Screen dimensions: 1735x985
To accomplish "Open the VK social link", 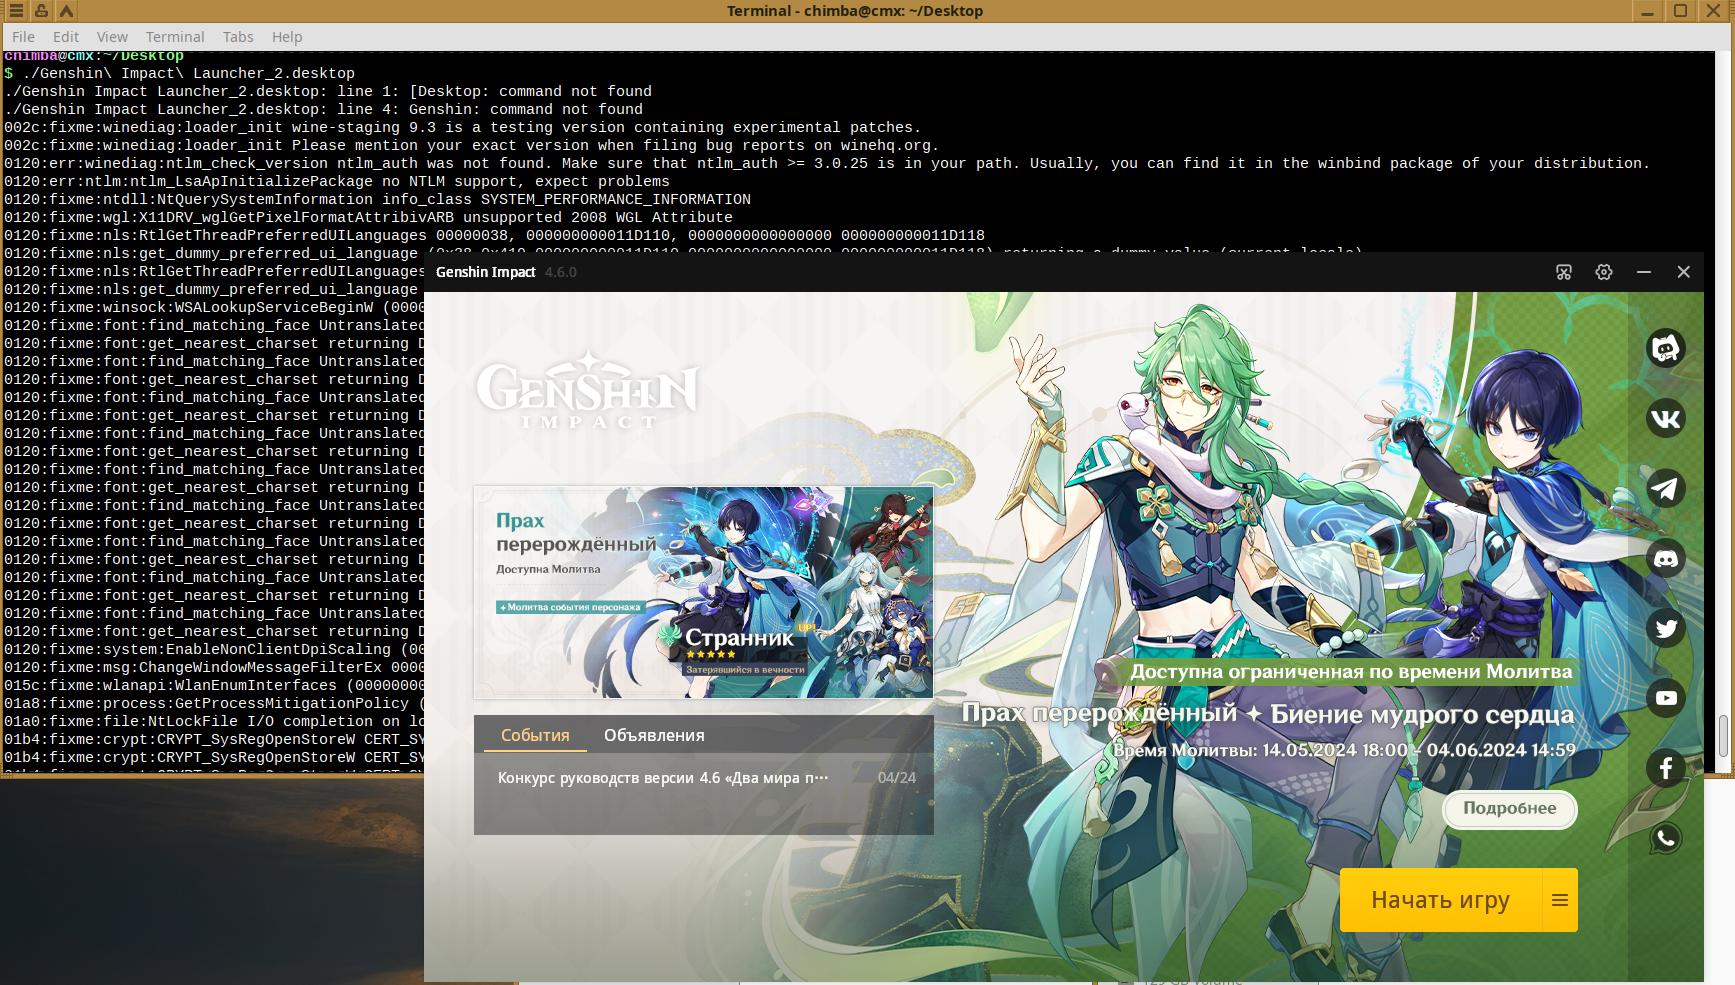I will click(x=1665, y=418).
